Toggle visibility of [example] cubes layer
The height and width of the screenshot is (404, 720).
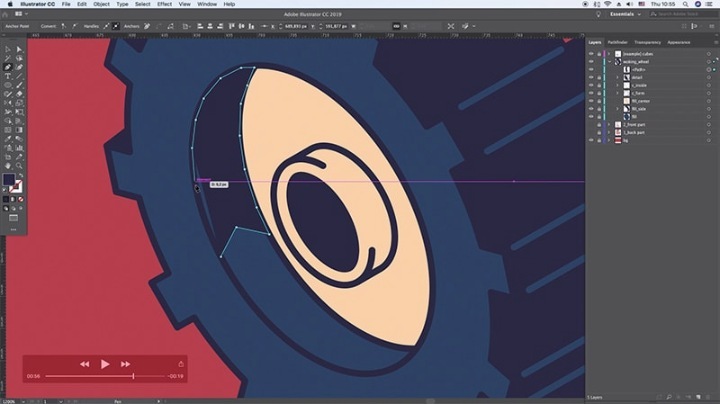(x=591, y=53)
